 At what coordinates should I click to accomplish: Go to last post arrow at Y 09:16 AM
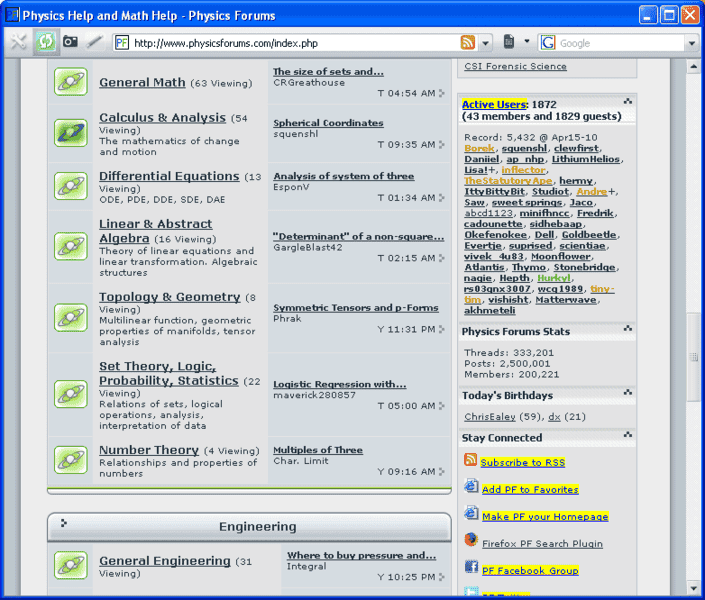tap(442, 471)
